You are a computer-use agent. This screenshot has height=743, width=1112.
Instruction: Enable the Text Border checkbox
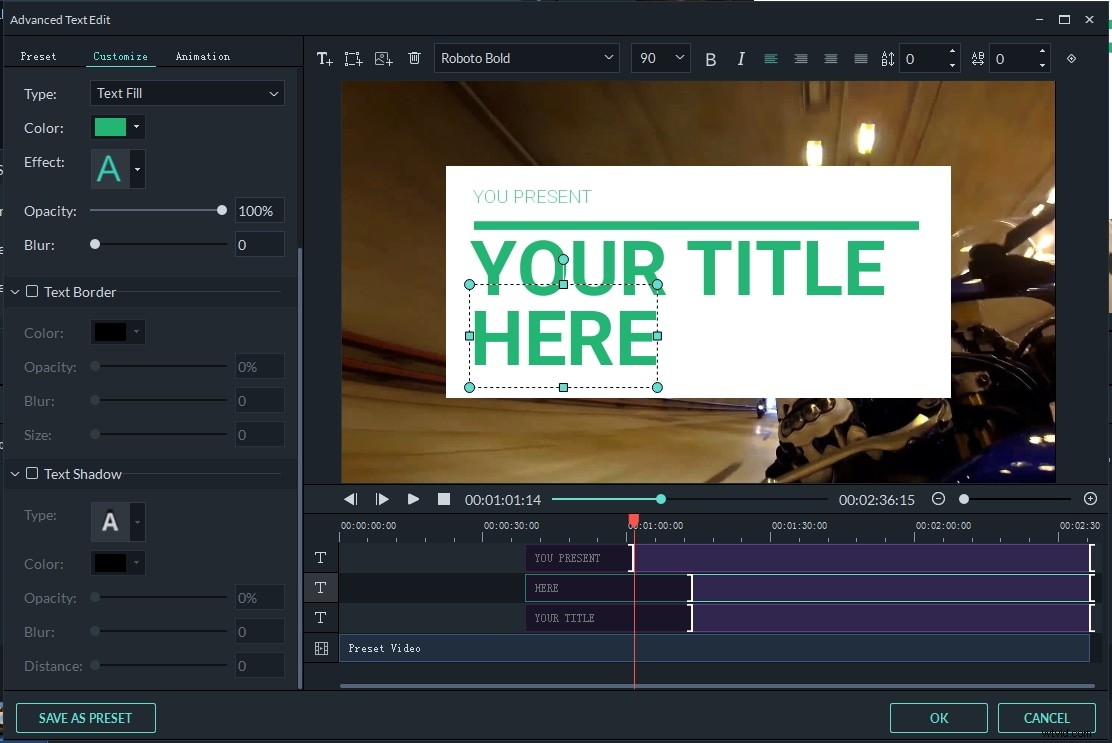coord(32,292)
